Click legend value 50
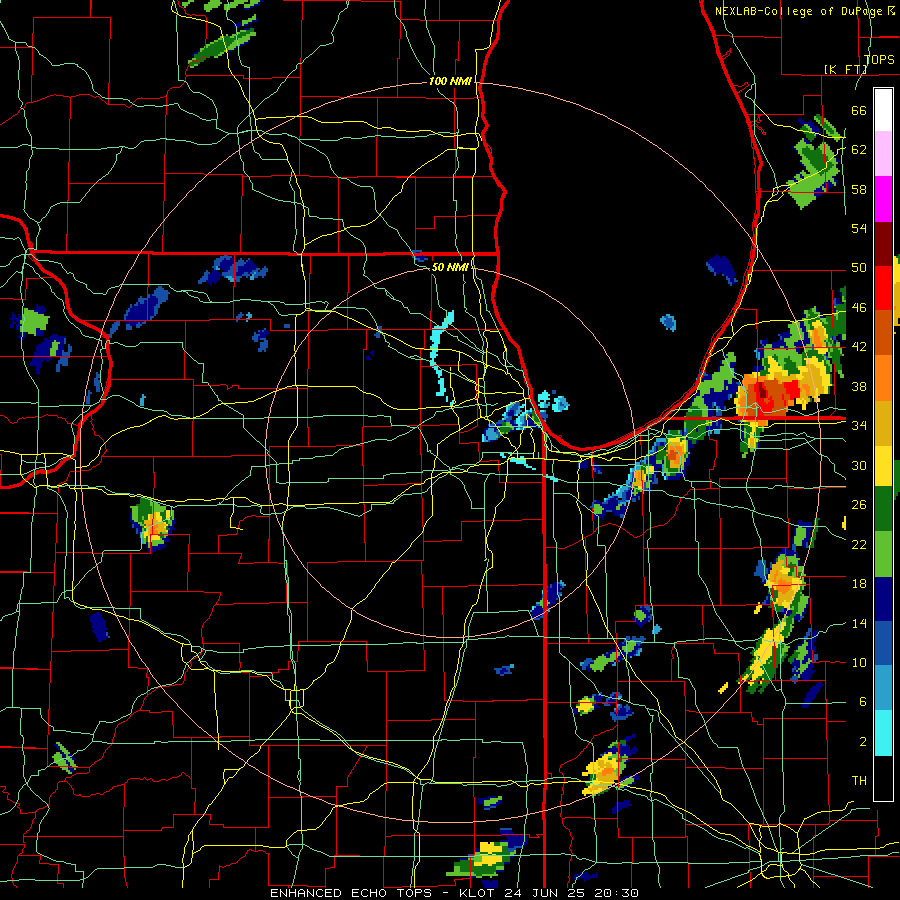The height and width of the screenshot is (900, 900). coord(859,268)
